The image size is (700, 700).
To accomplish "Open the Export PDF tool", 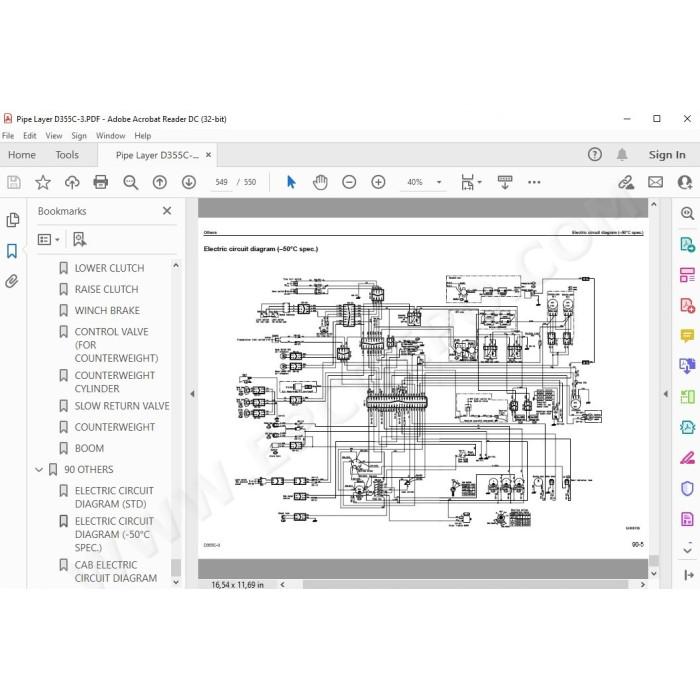I will [x=687, y=244].
